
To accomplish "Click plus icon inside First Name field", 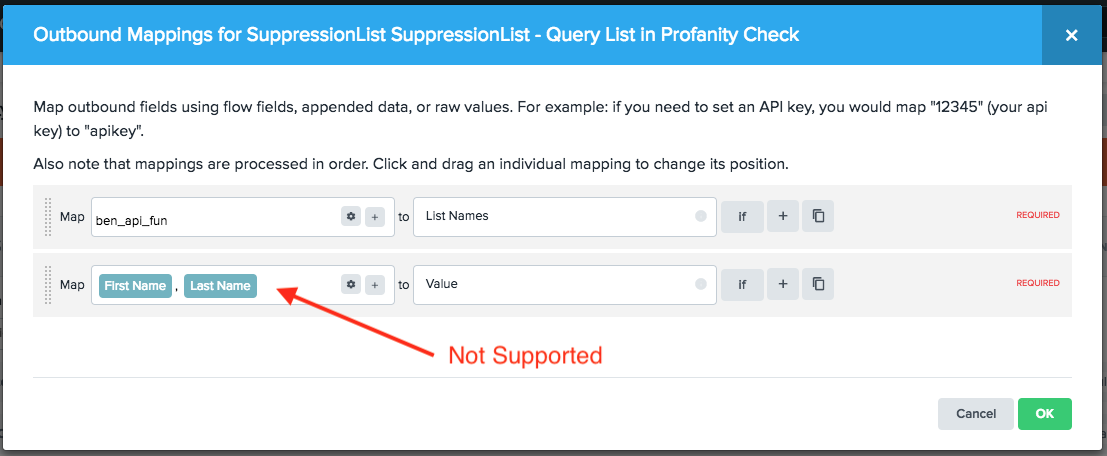I will [x=375, y=285].
